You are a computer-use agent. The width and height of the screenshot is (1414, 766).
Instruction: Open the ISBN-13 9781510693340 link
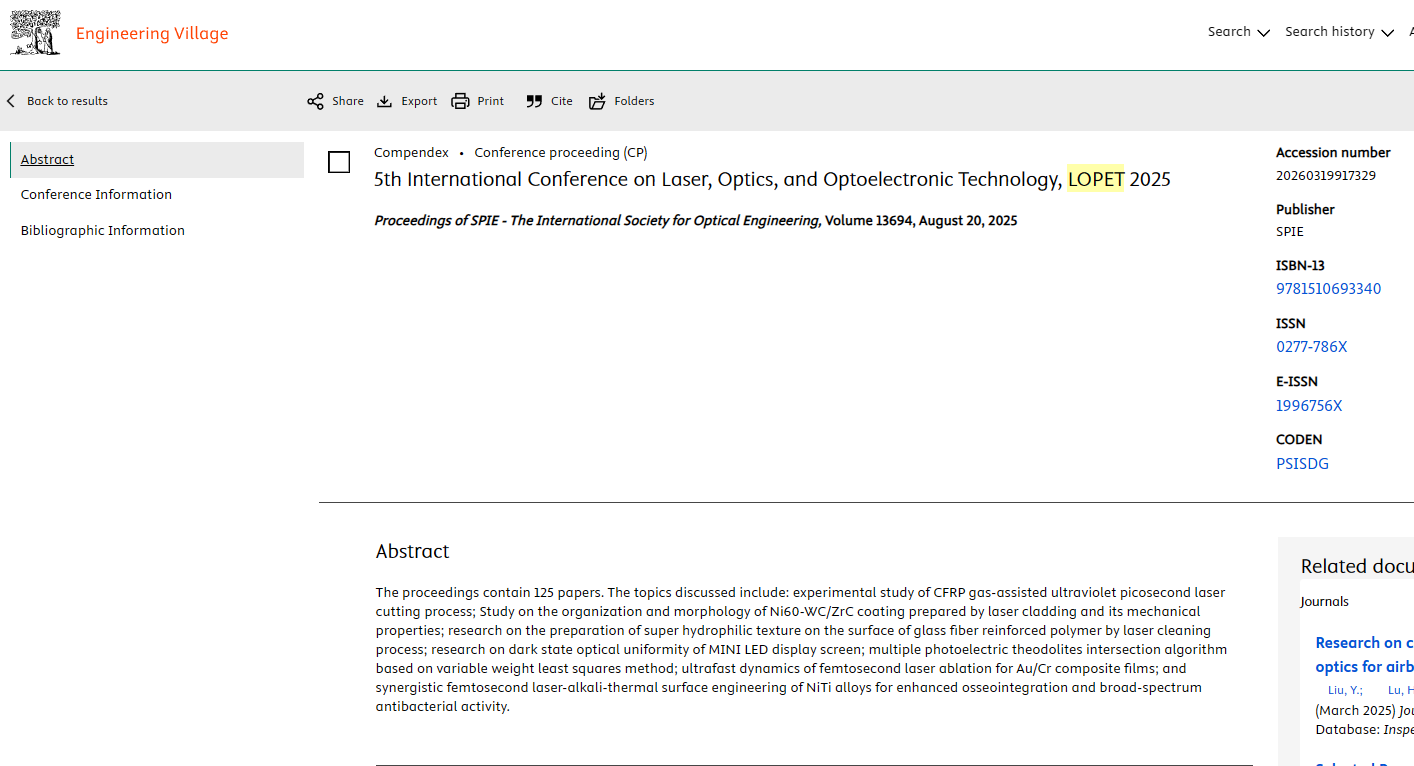1328,289
